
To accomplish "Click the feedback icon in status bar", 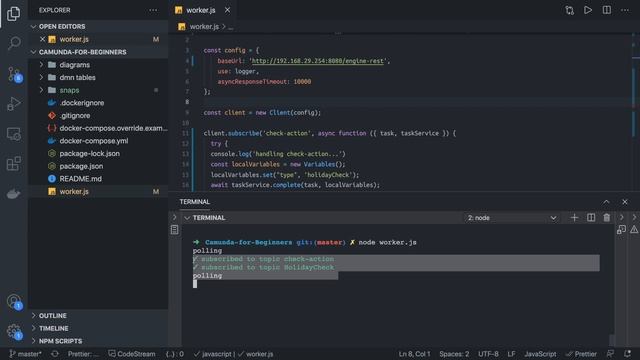I will (x=610, y=354).
